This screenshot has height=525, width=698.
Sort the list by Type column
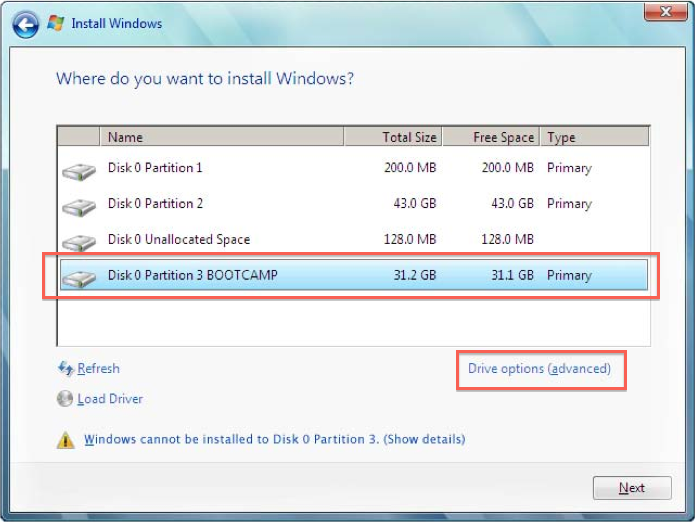pos(595,137)
